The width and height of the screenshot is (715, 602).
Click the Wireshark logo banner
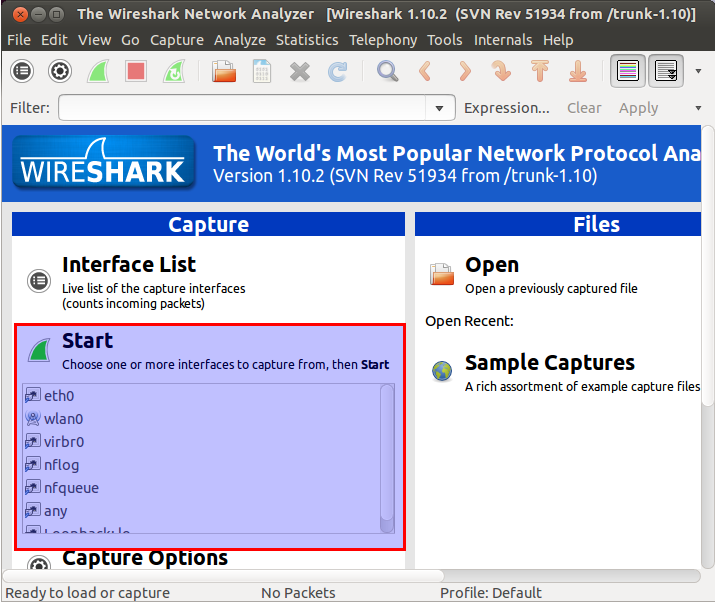click(104, 163)
